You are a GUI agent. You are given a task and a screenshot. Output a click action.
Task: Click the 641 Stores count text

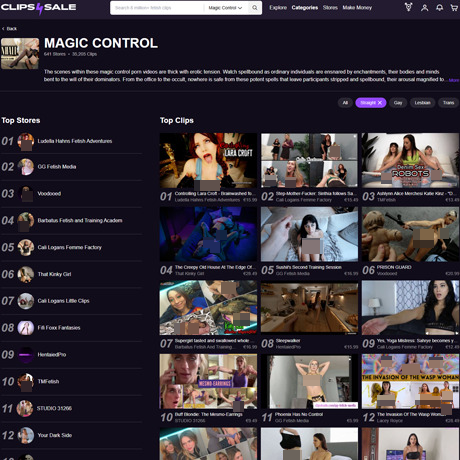(x=55, y=54)
